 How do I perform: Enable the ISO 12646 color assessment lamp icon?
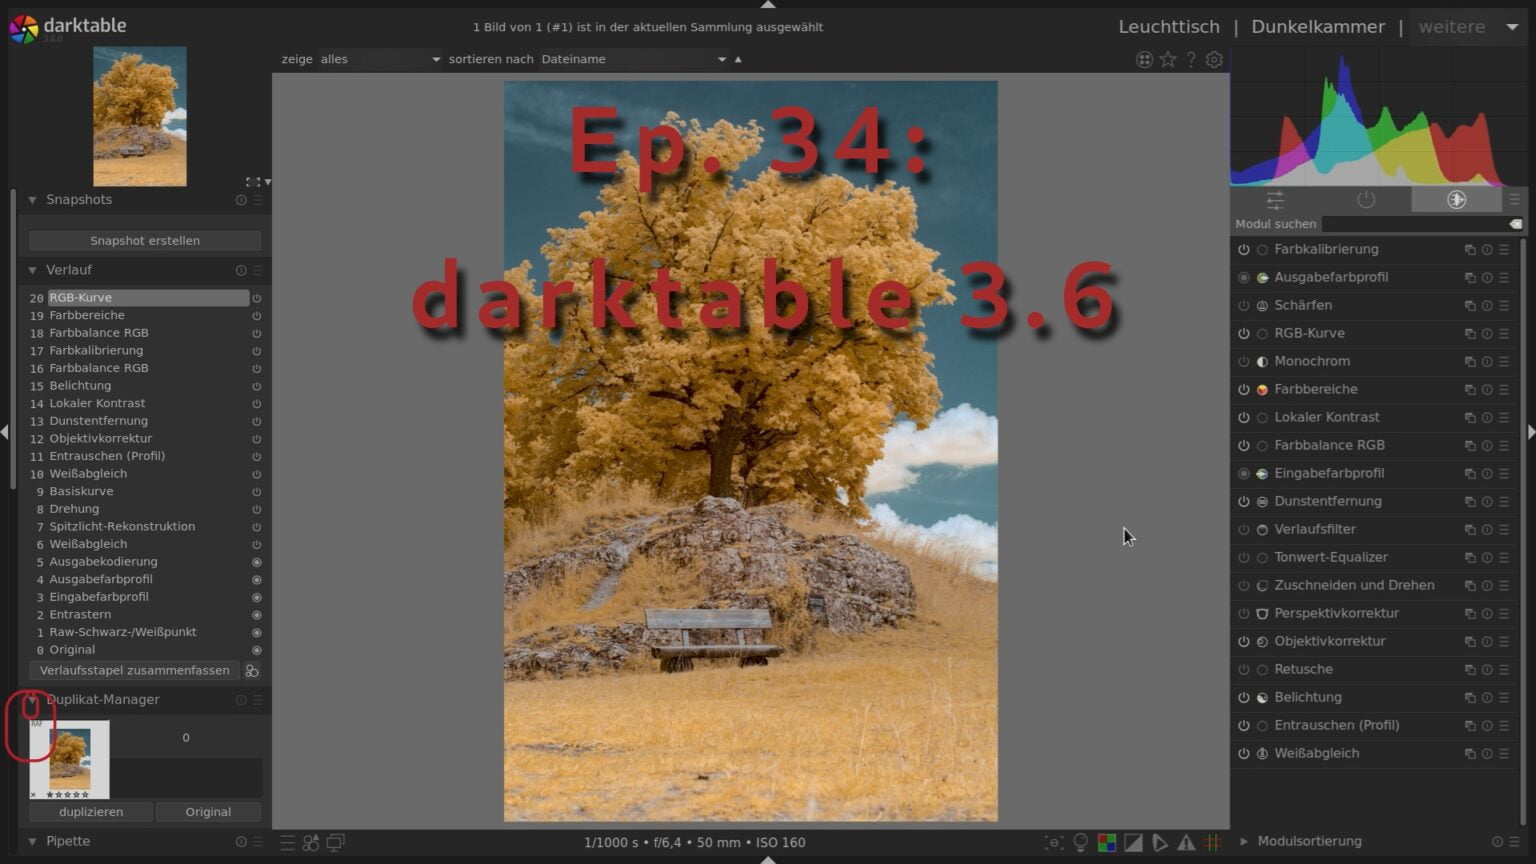click(1081, 842)
